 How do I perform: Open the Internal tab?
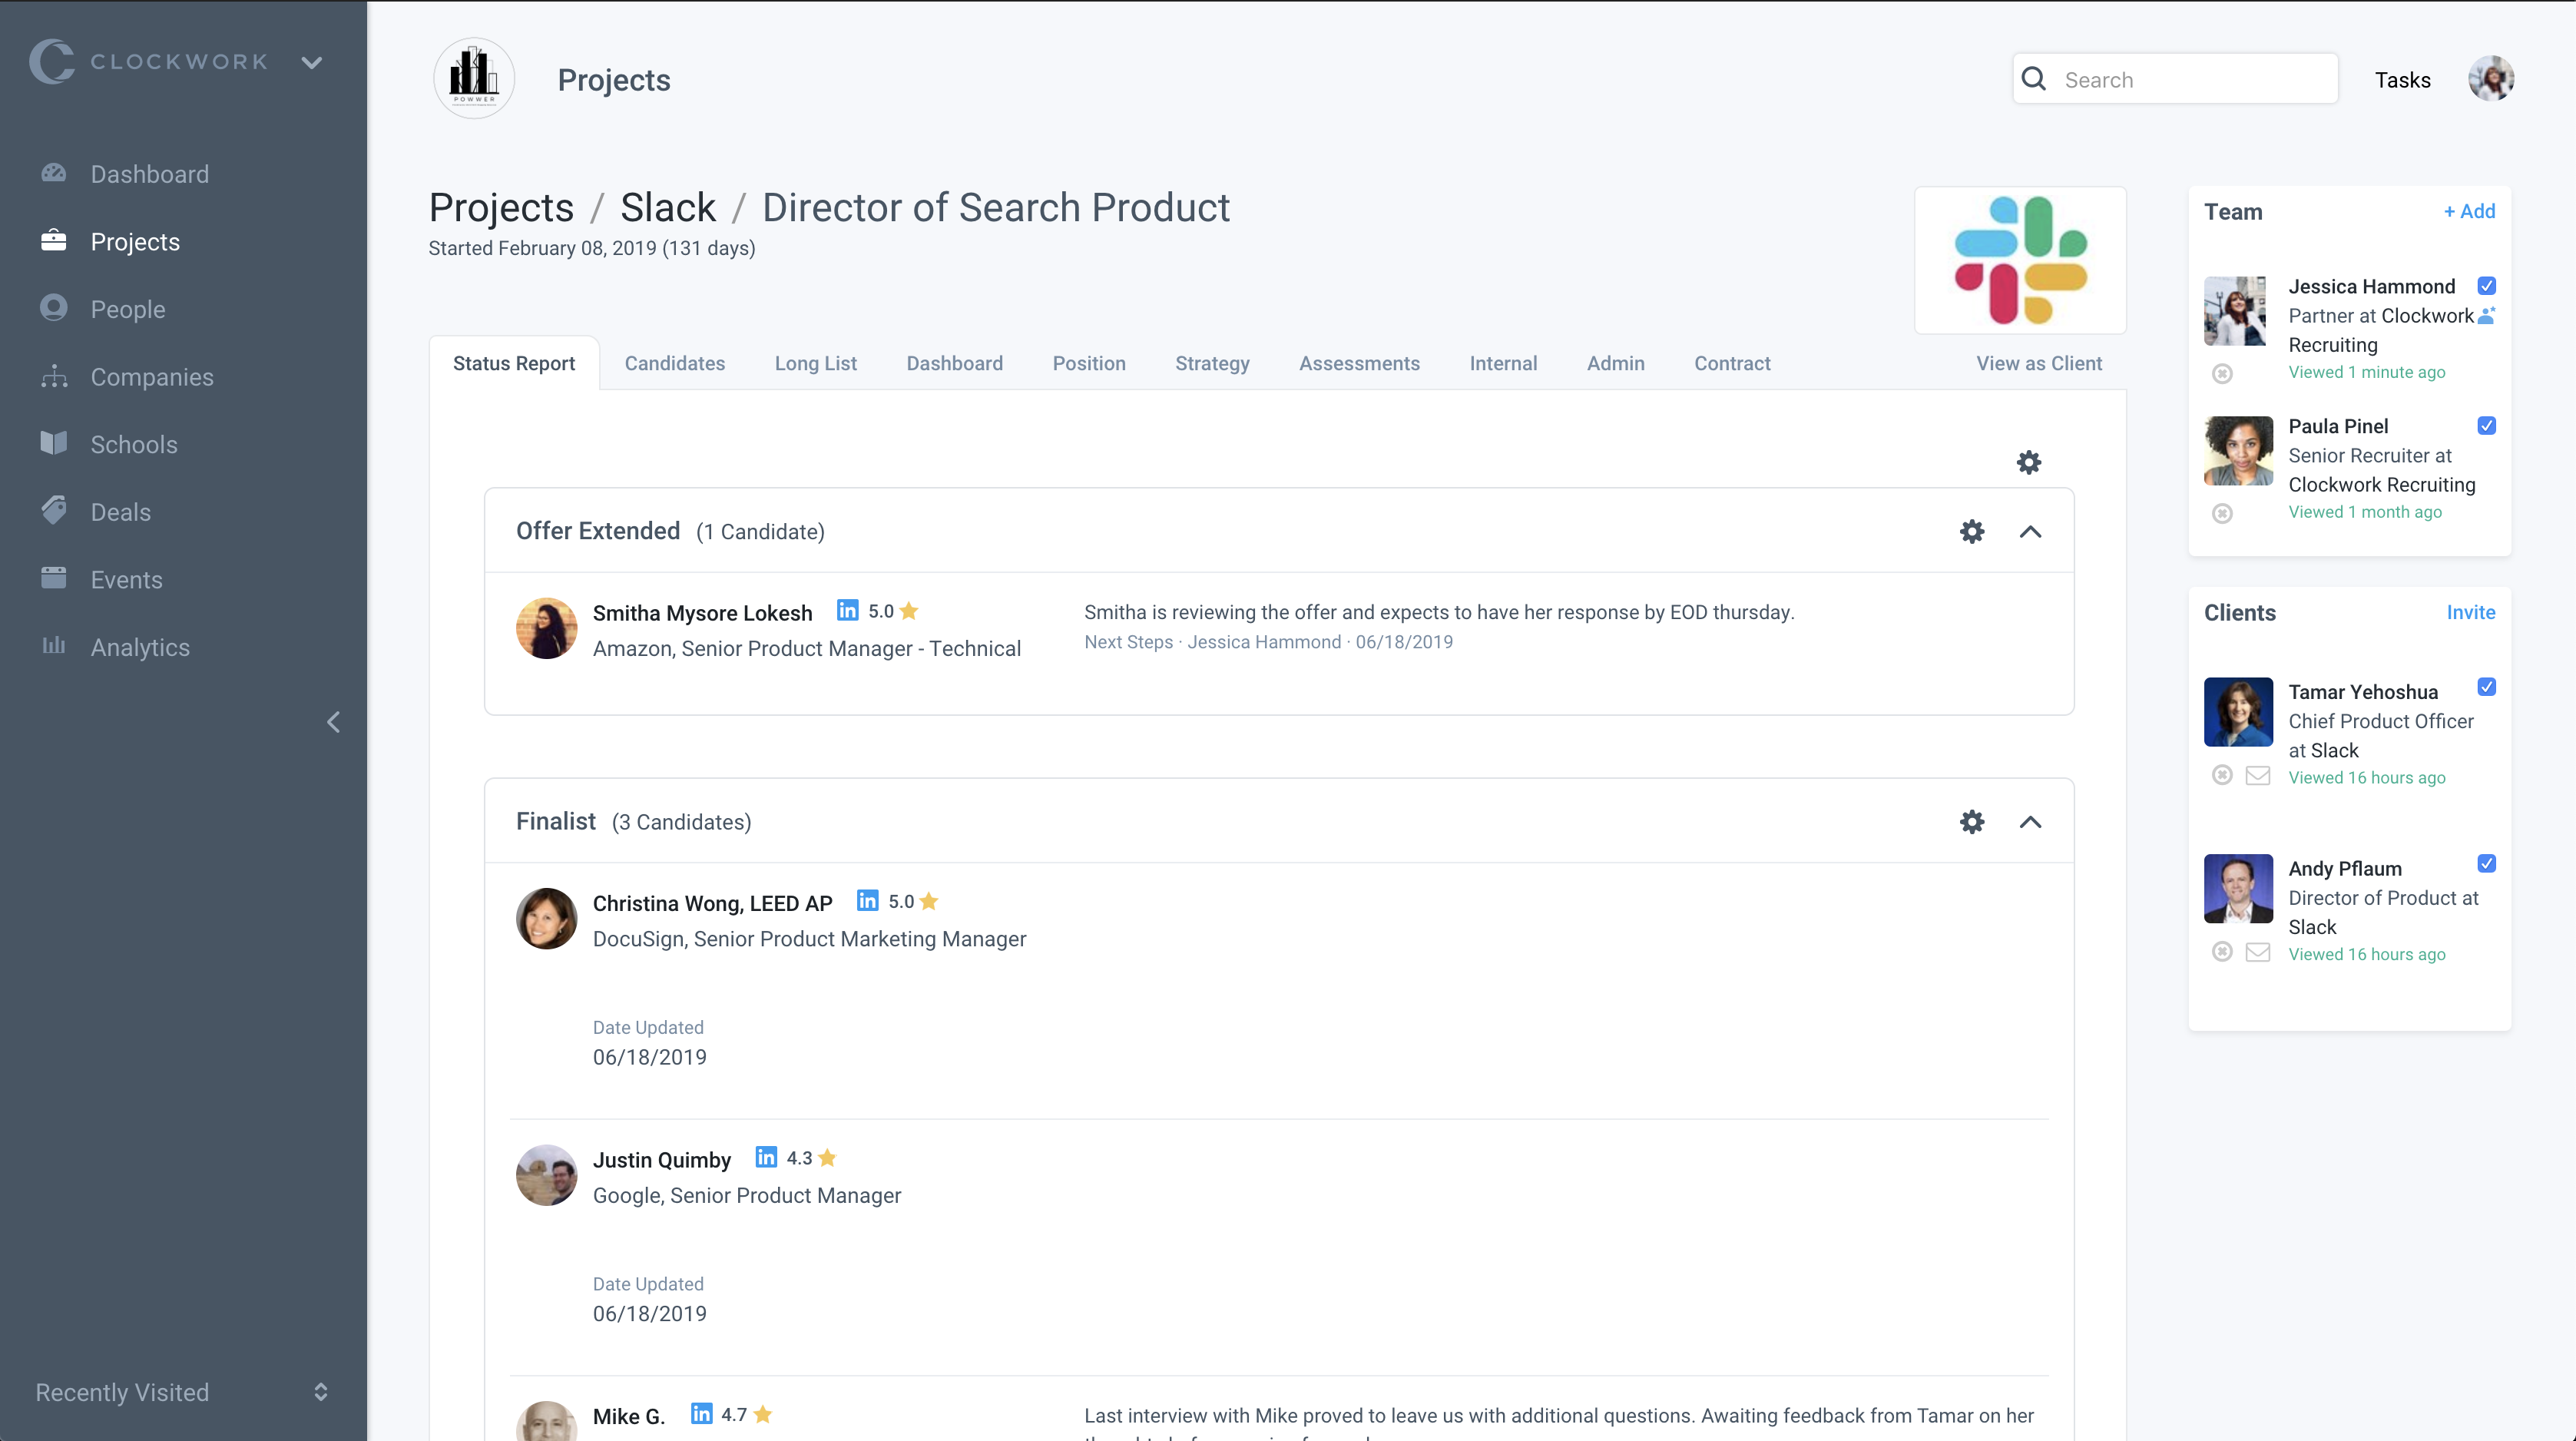click(x=1503, y=363)
